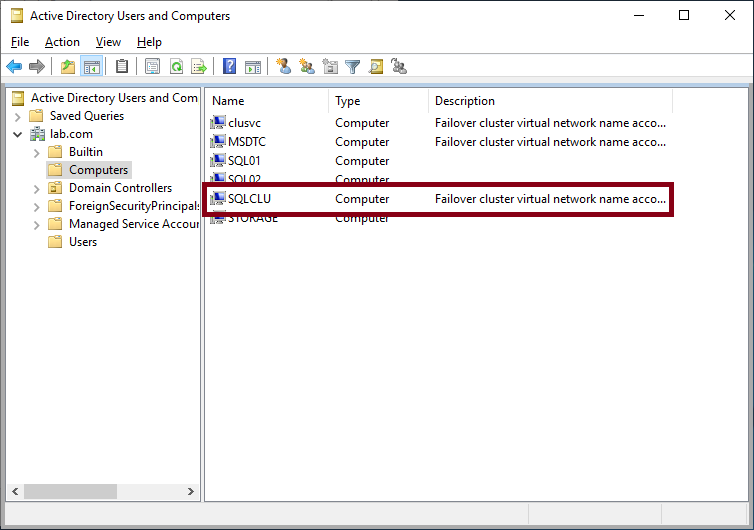Click the computer icon beside SQL01

[218, 160]
